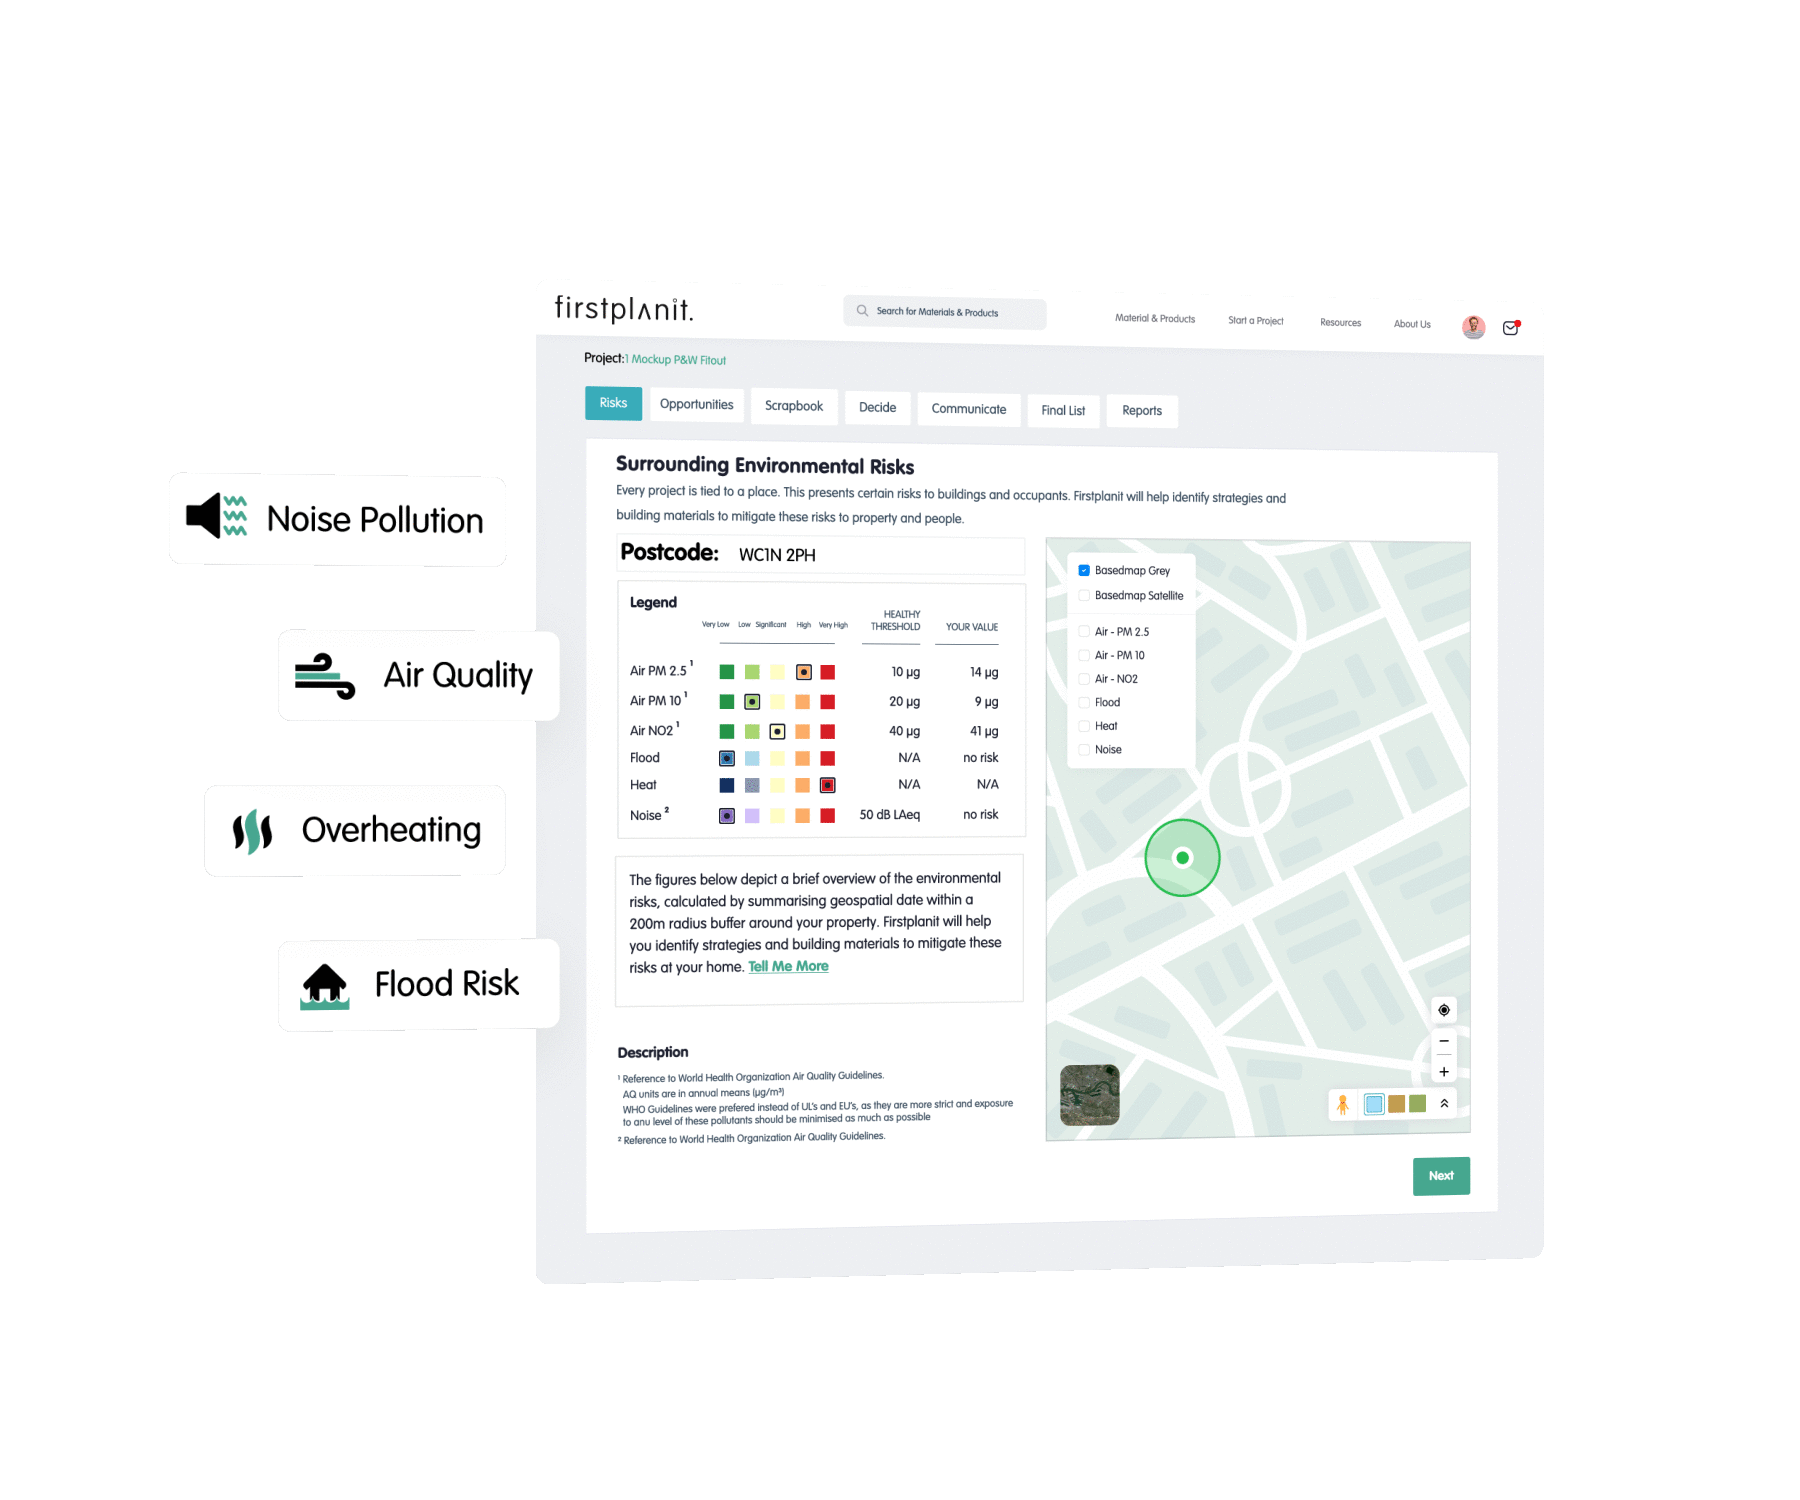Click the 50 dB LAeq noise threshold
Screen dimensions: 1800x1500
890,815
